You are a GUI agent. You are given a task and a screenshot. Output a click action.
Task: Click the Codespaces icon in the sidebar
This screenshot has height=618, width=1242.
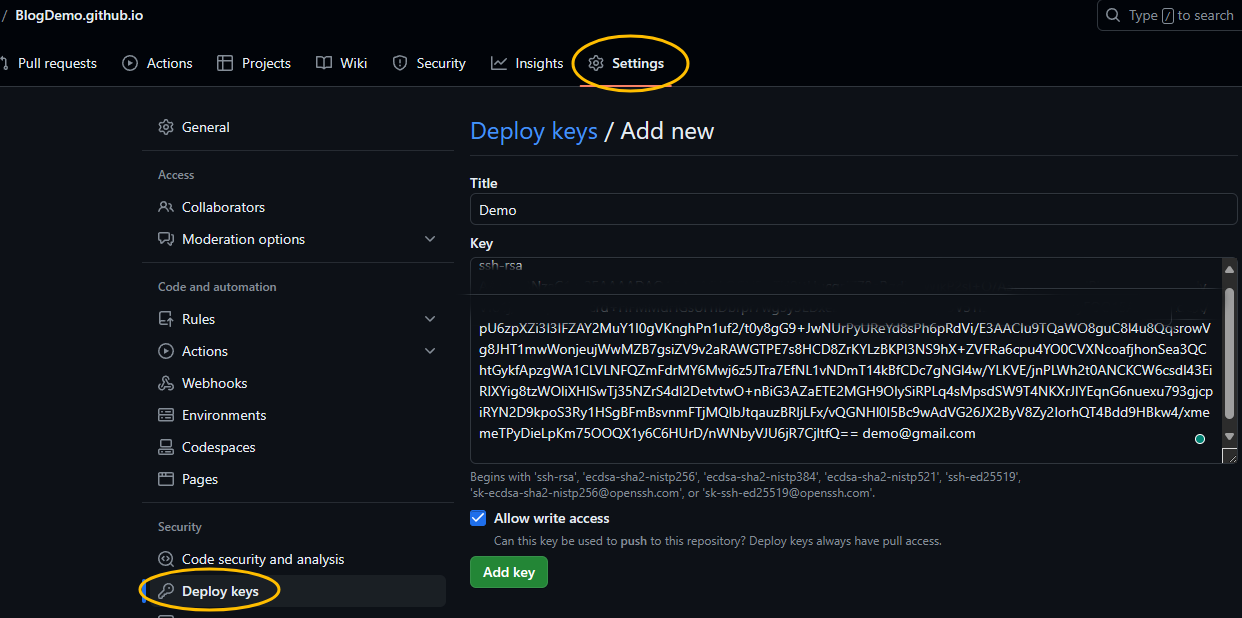coord(166,447)
